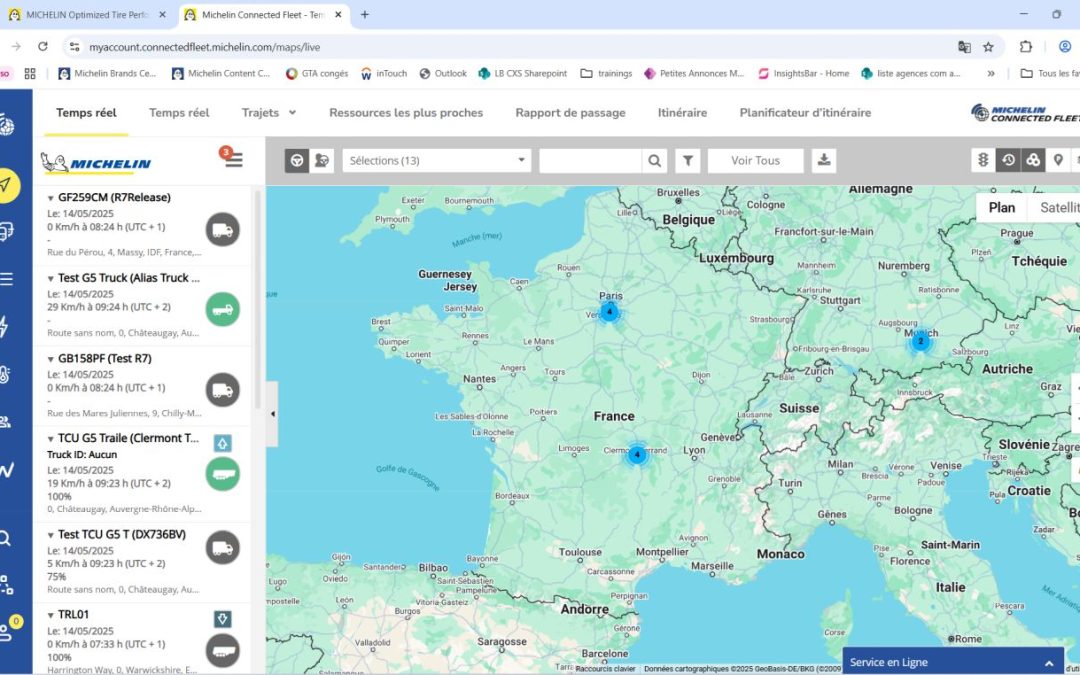Open the chart analytics sidebar icon

coord(6,470)
